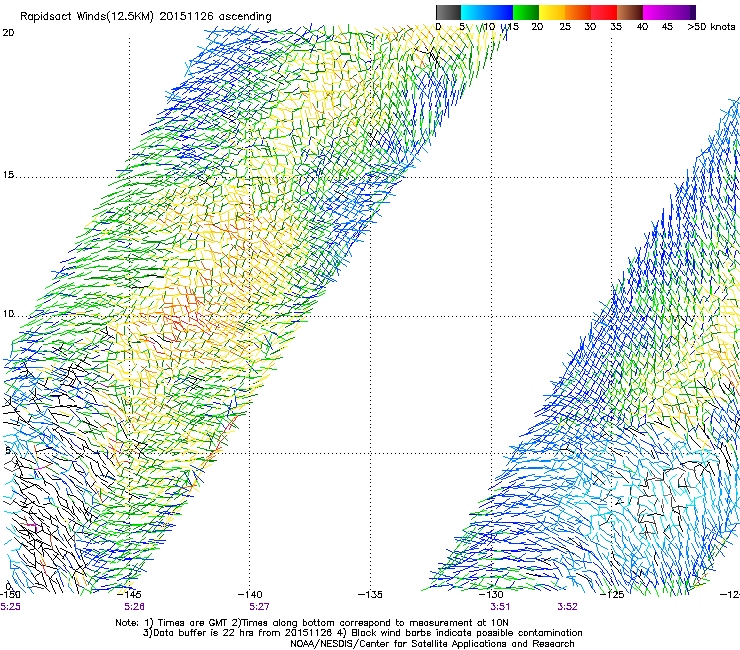Click the 'NOAA/NESDIS/Center for Satellite Applications and Research' credit
Viewport: 740px width, 650px height.
point(432,644)
